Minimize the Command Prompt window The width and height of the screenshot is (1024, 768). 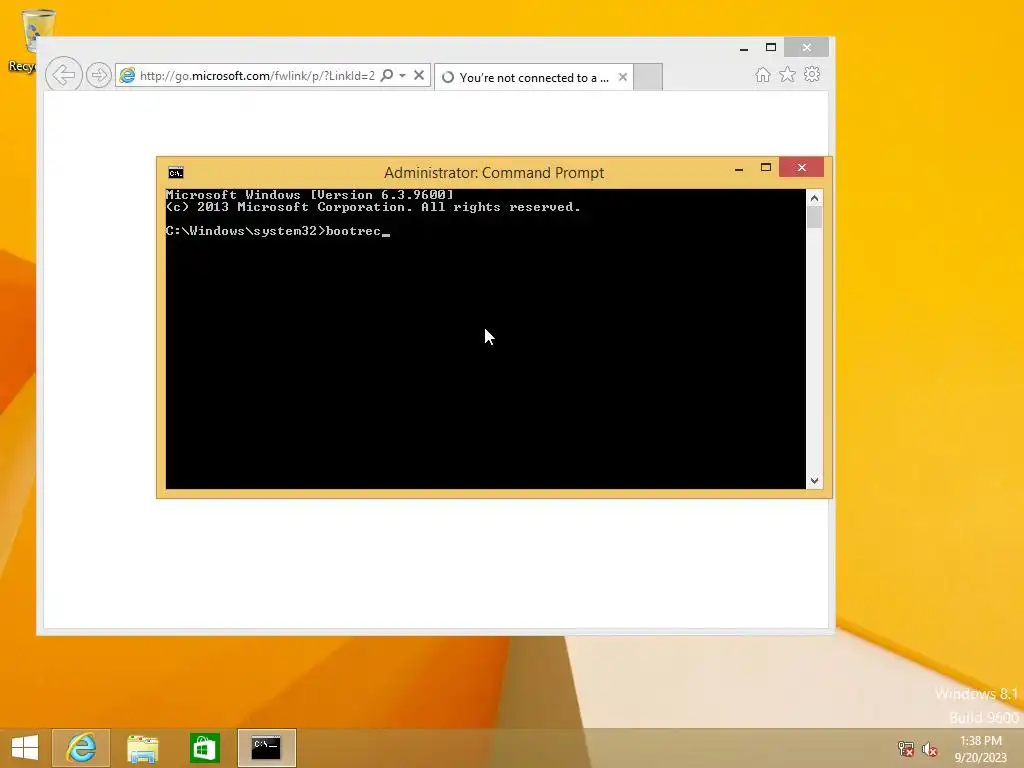click(x=739, y=168)
